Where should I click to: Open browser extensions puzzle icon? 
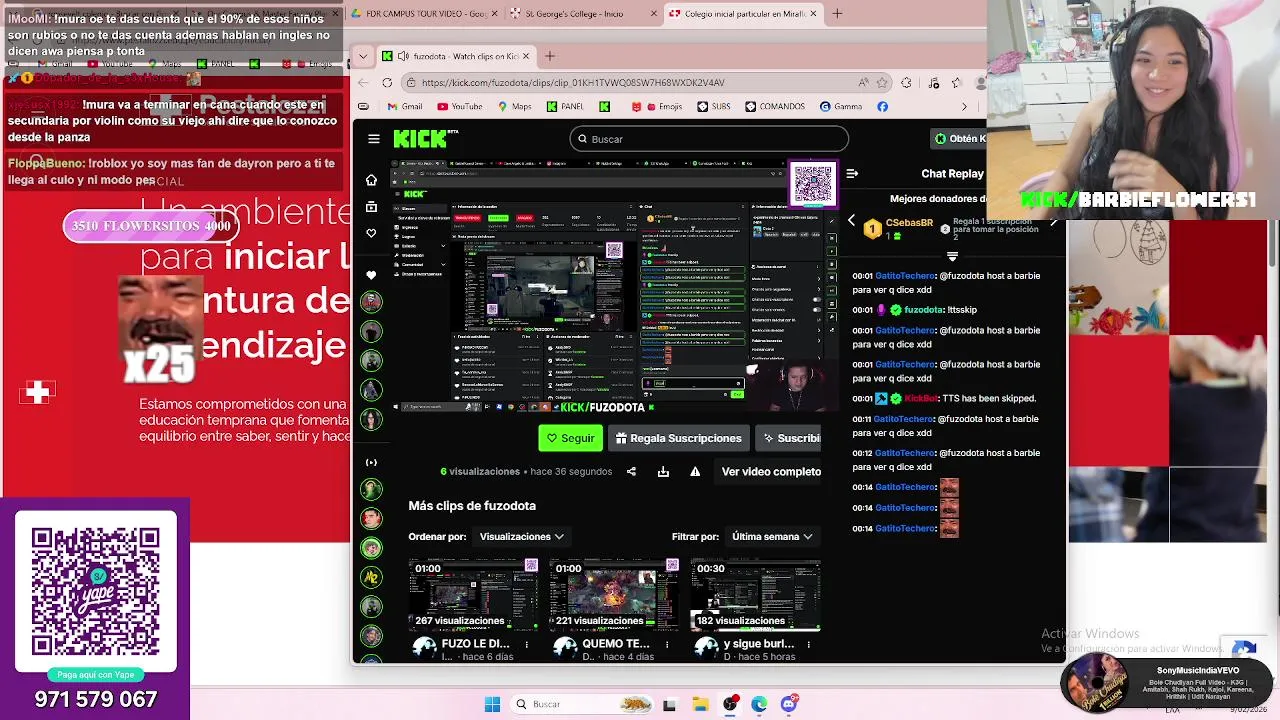pos(906,83)
